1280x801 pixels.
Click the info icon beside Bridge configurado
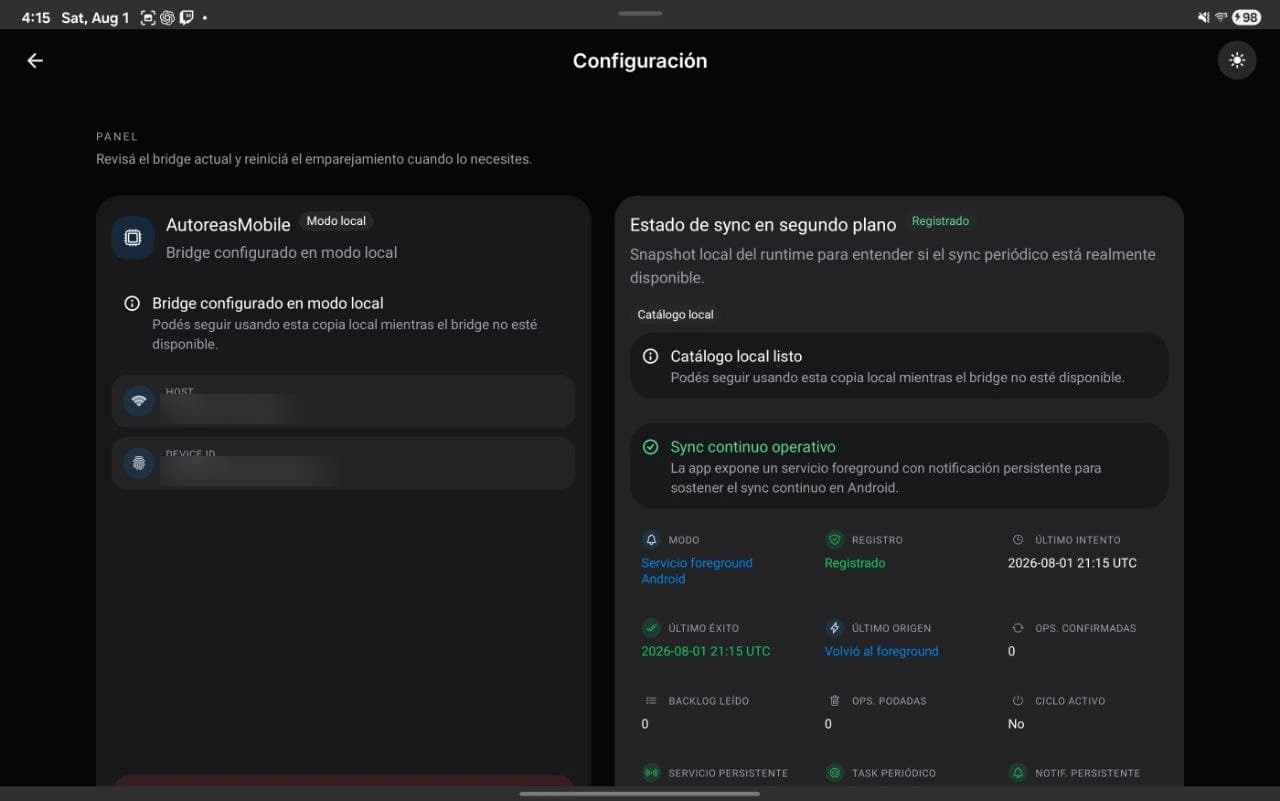132,303
